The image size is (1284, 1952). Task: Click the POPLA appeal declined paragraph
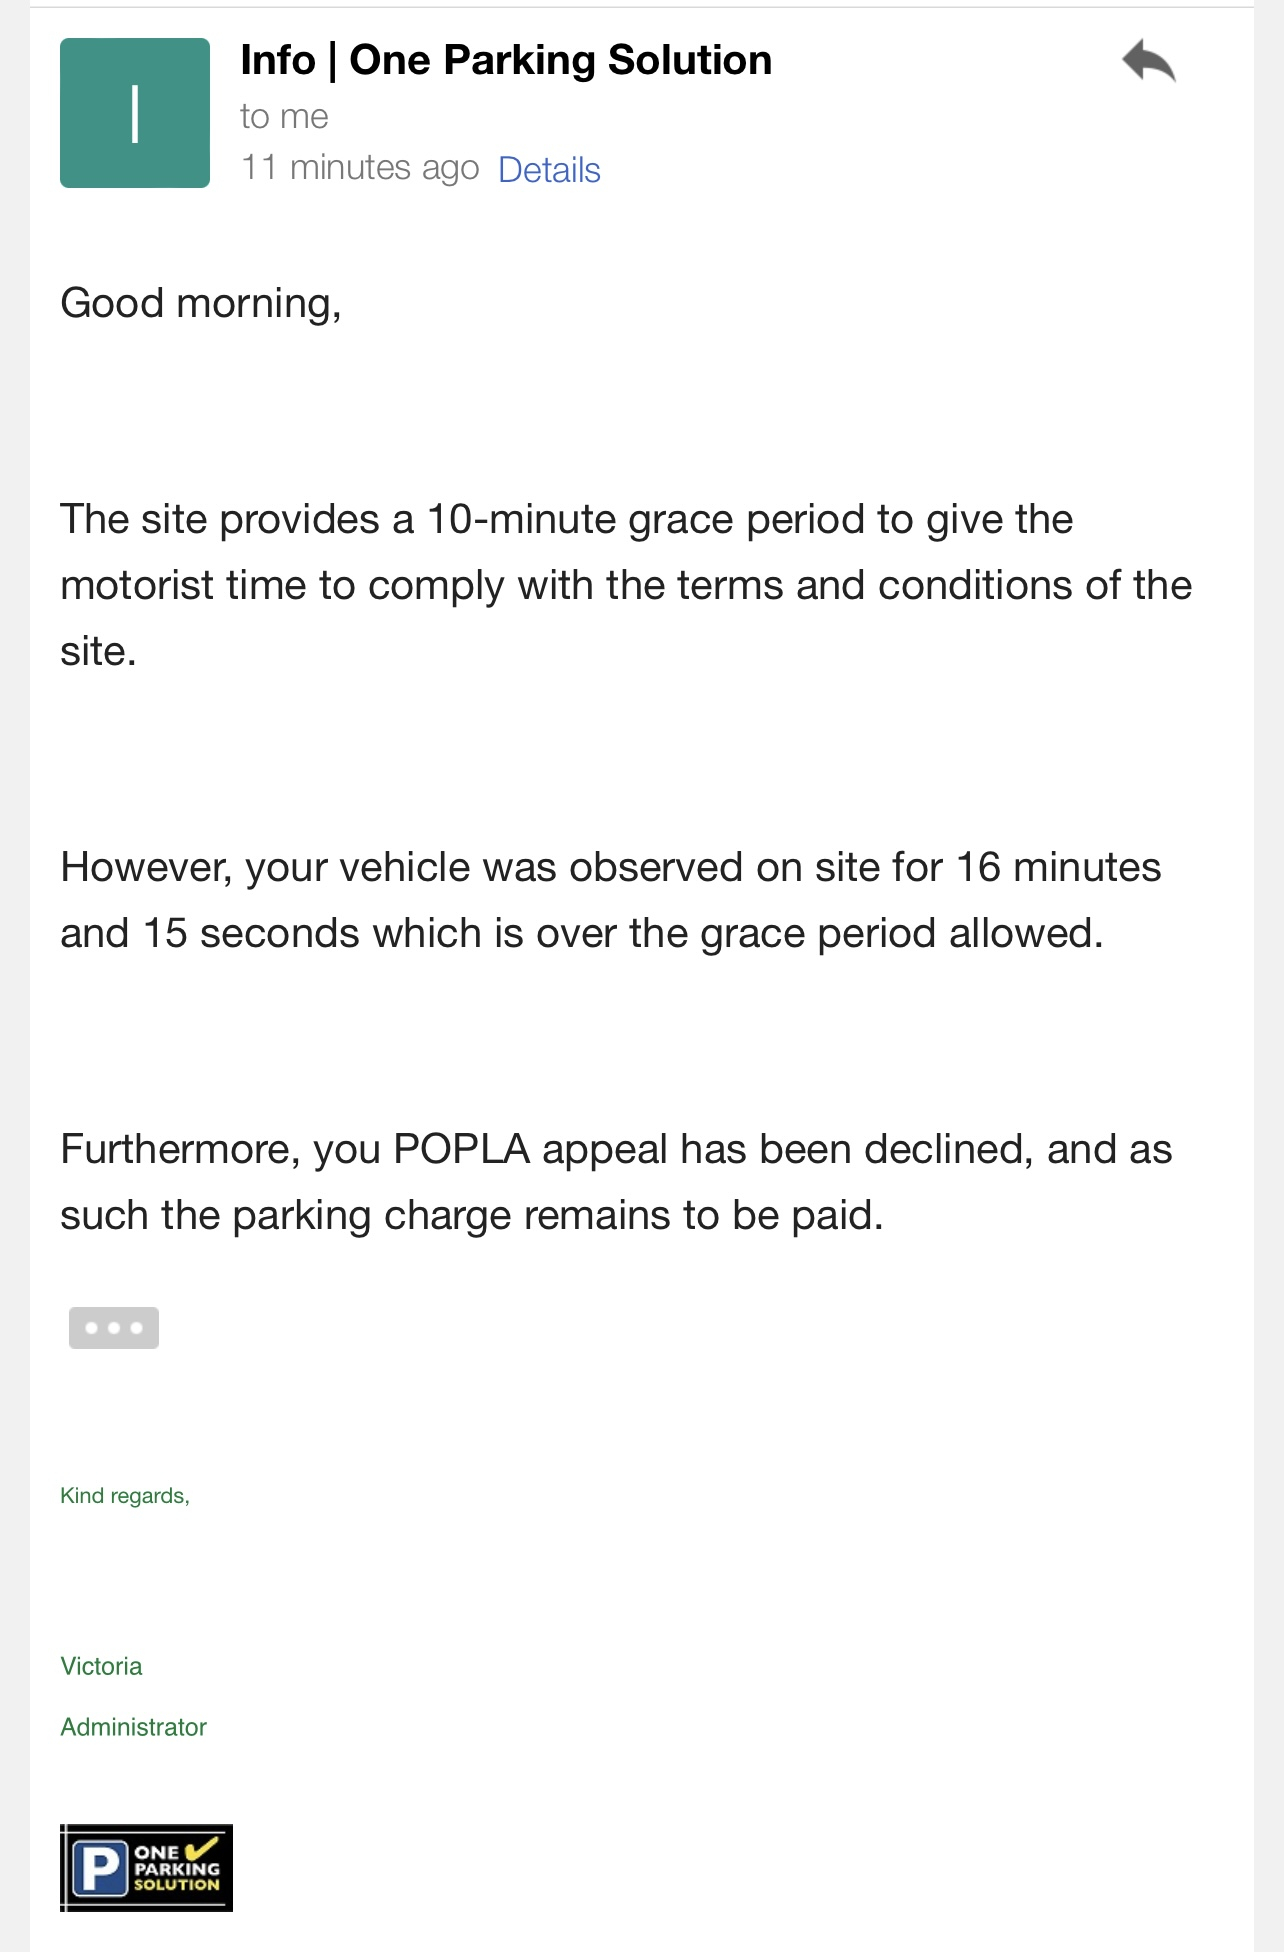616,1182
